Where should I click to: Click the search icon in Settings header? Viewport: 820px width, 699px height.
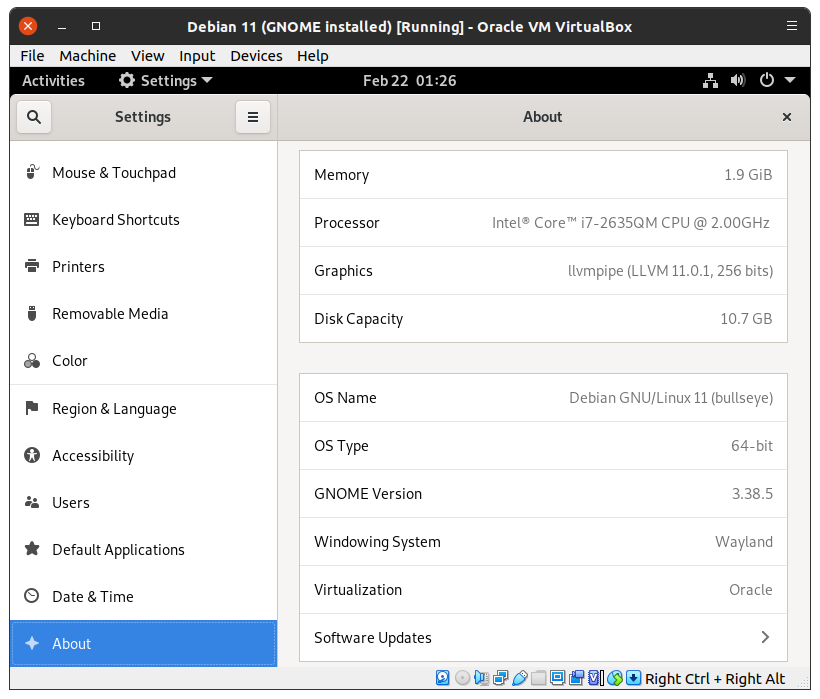coord(34,117)
